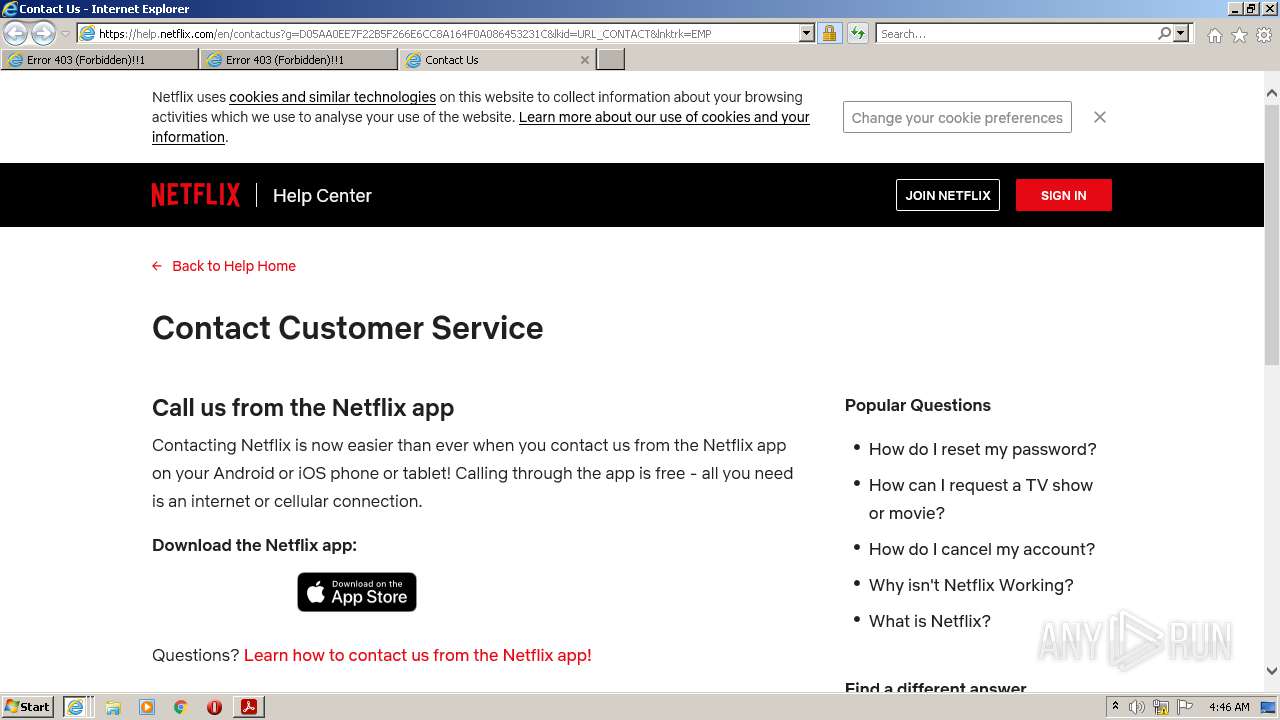The width and height of the screenshot is (1280, 720).
Task: Click the magnifier search icon
Action: (1164, 33)
